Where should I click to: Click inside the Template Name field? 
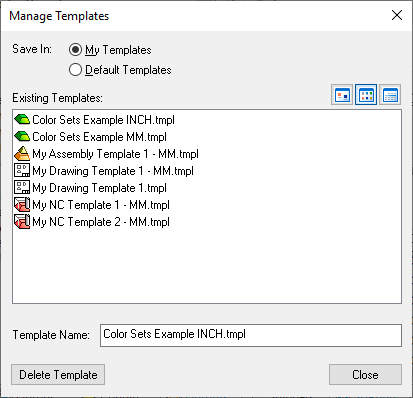[251, 335]
